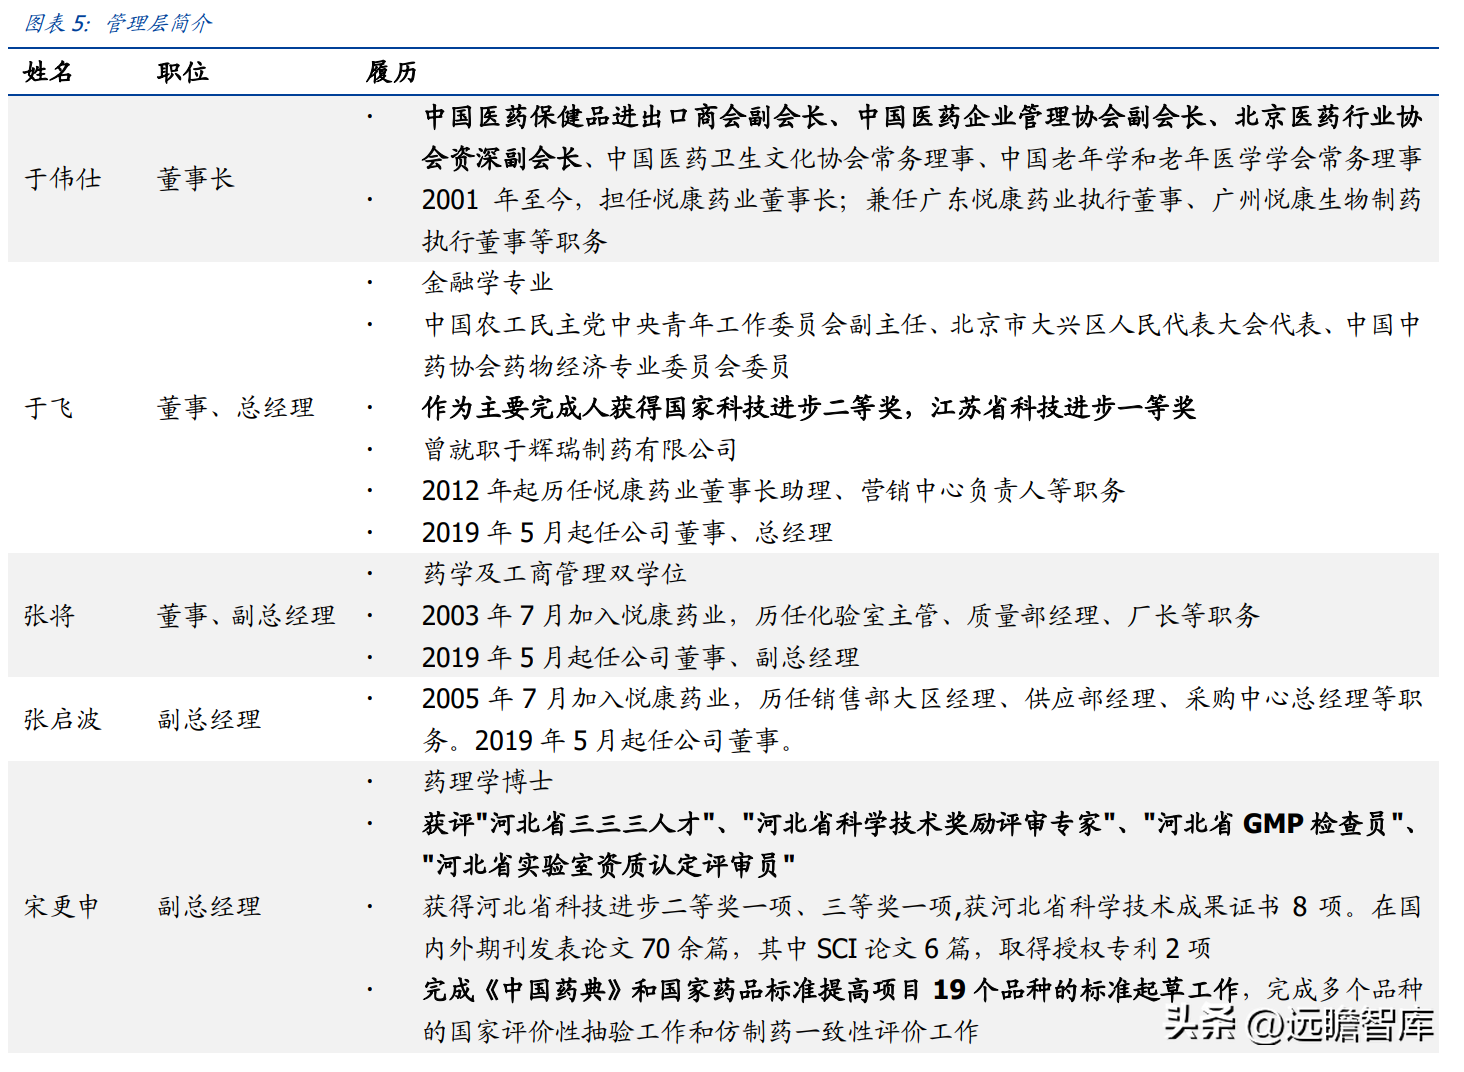This screenshot has width=1464, height=1072.
Task: Select the position cell '董事长'
Action: (x=196, y=179)
